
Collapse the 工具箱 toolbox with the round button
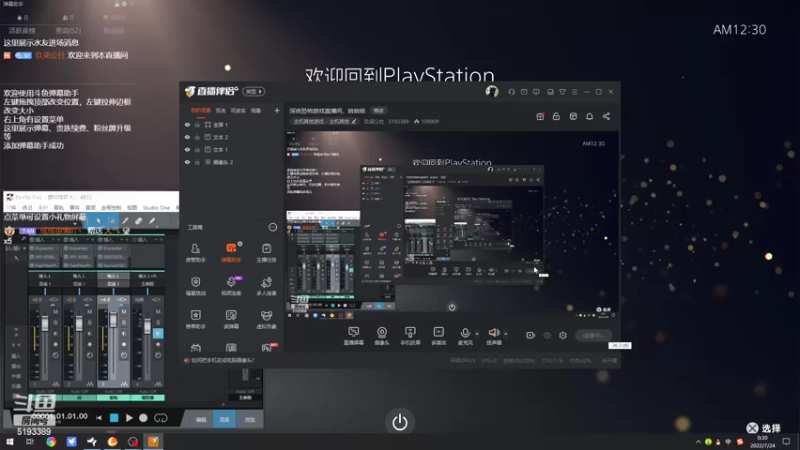[273, 227]
